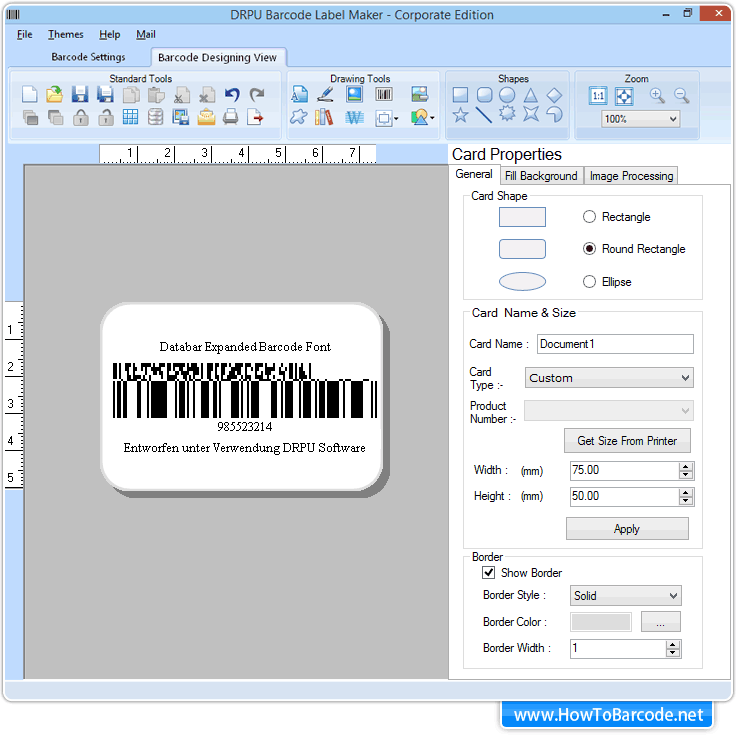736x735 pixels.
Task: Uncheck the Show Border checkbox
Action: 489,573
